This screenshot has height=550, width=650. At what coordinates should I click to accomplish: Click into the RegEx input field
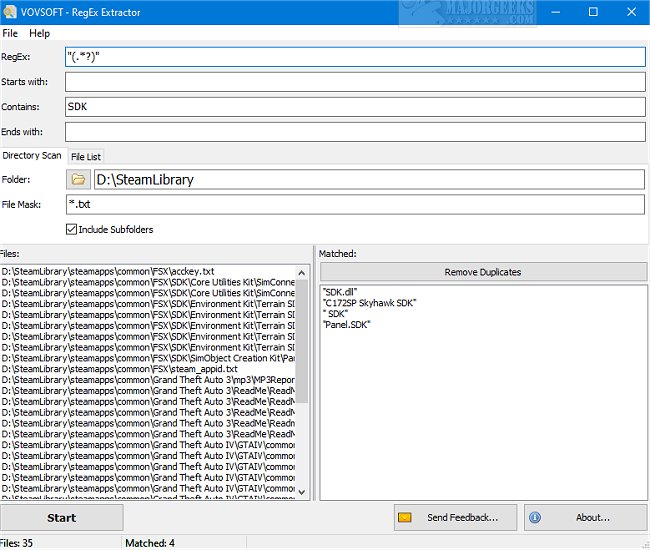pyautogui.click(x=354, y=57)
